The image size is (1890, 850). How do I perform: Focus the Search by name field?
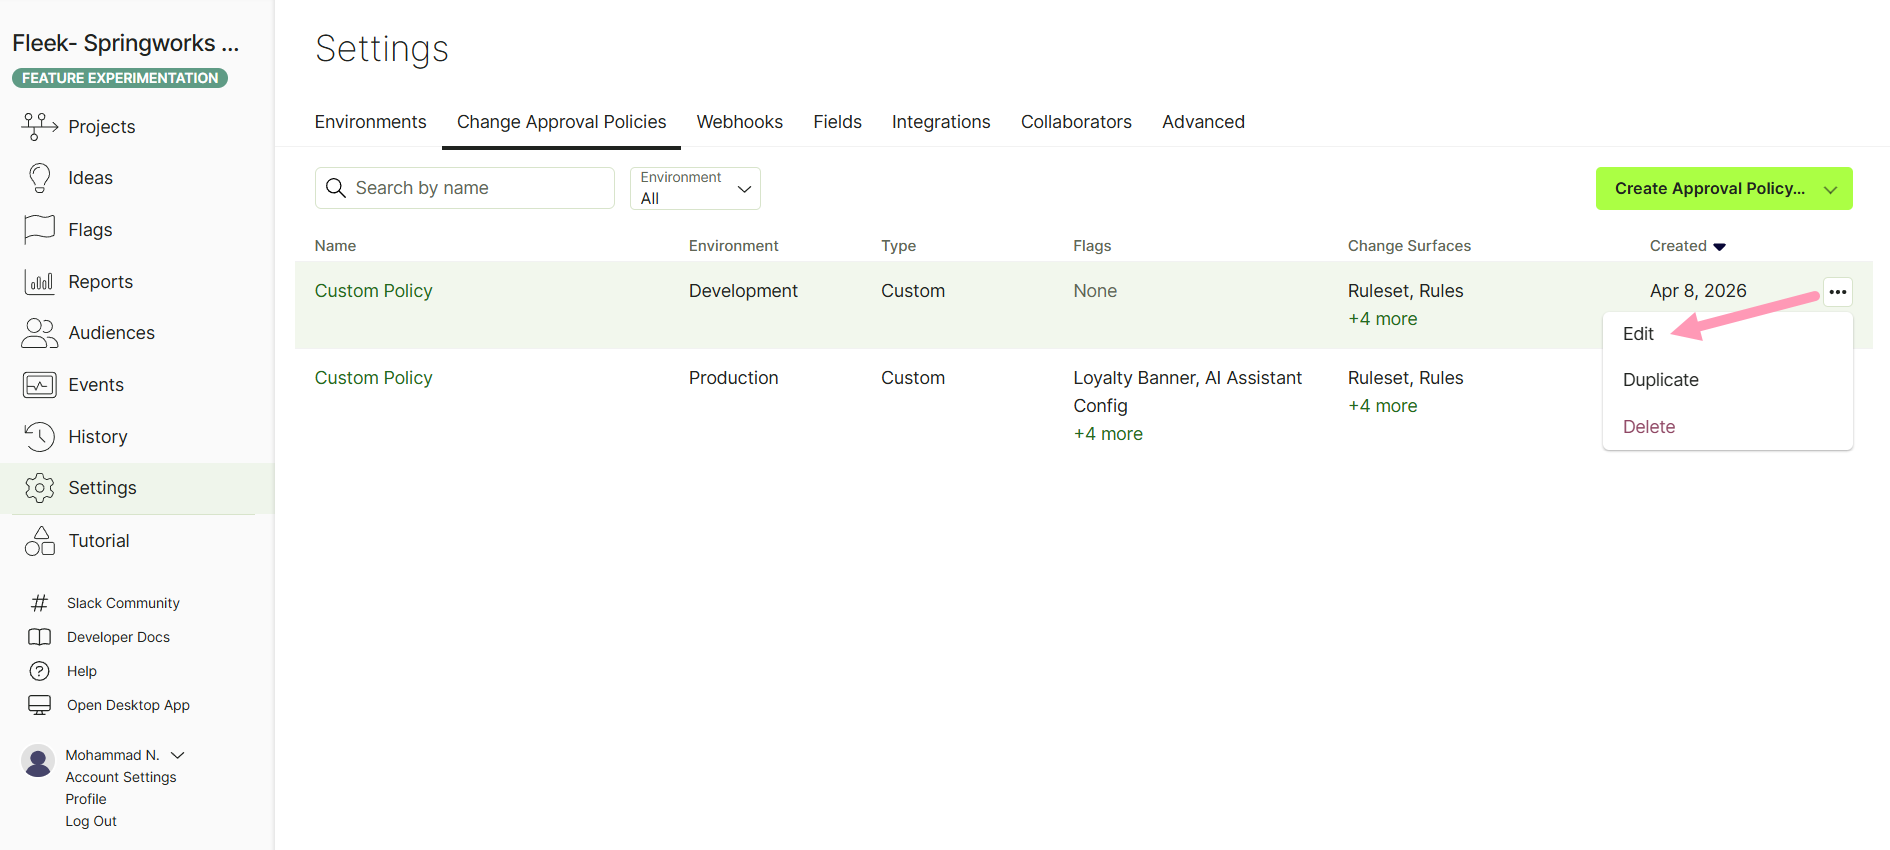point(465,188)
